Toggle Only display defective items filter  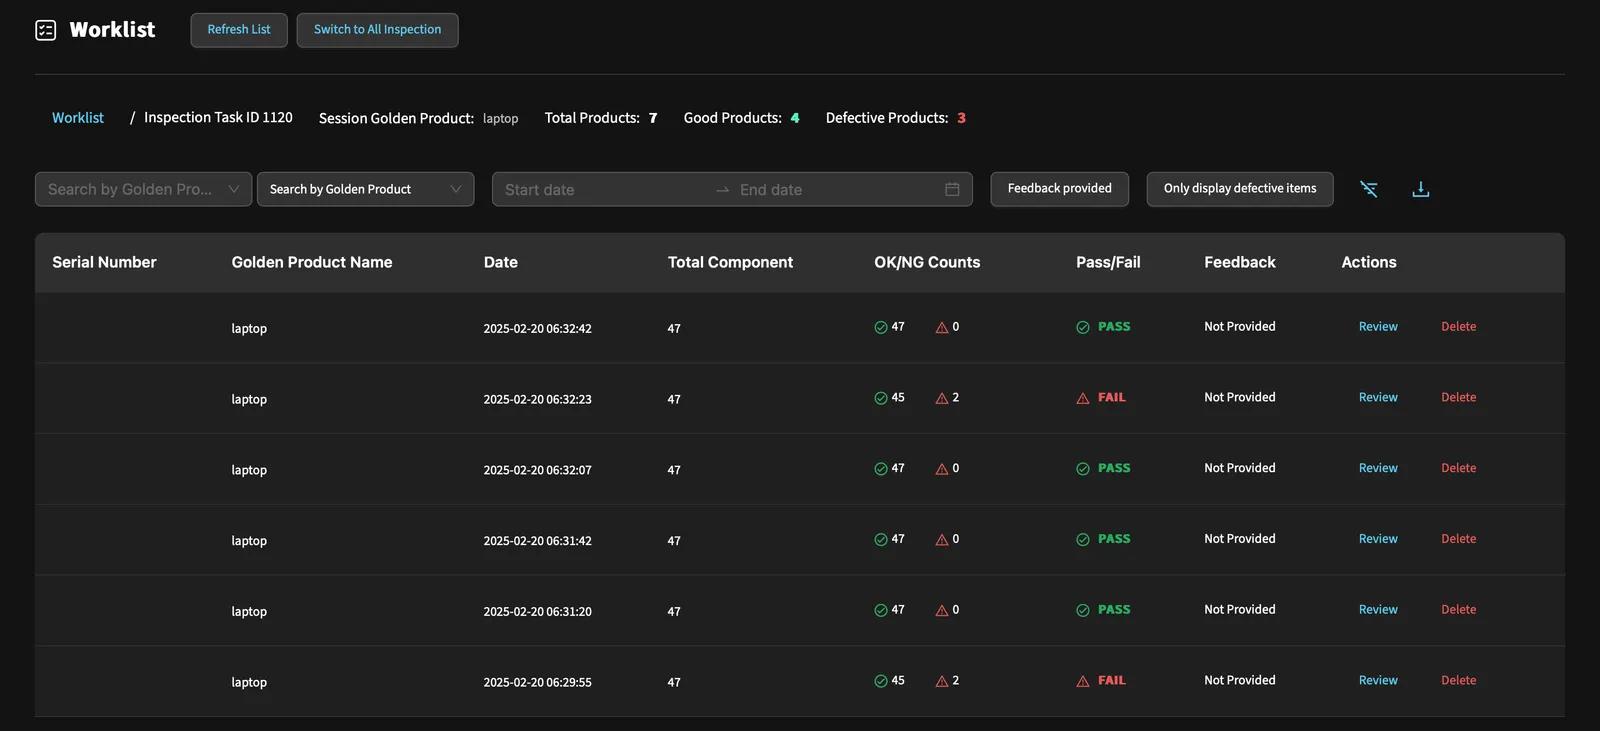[1240, 189]
